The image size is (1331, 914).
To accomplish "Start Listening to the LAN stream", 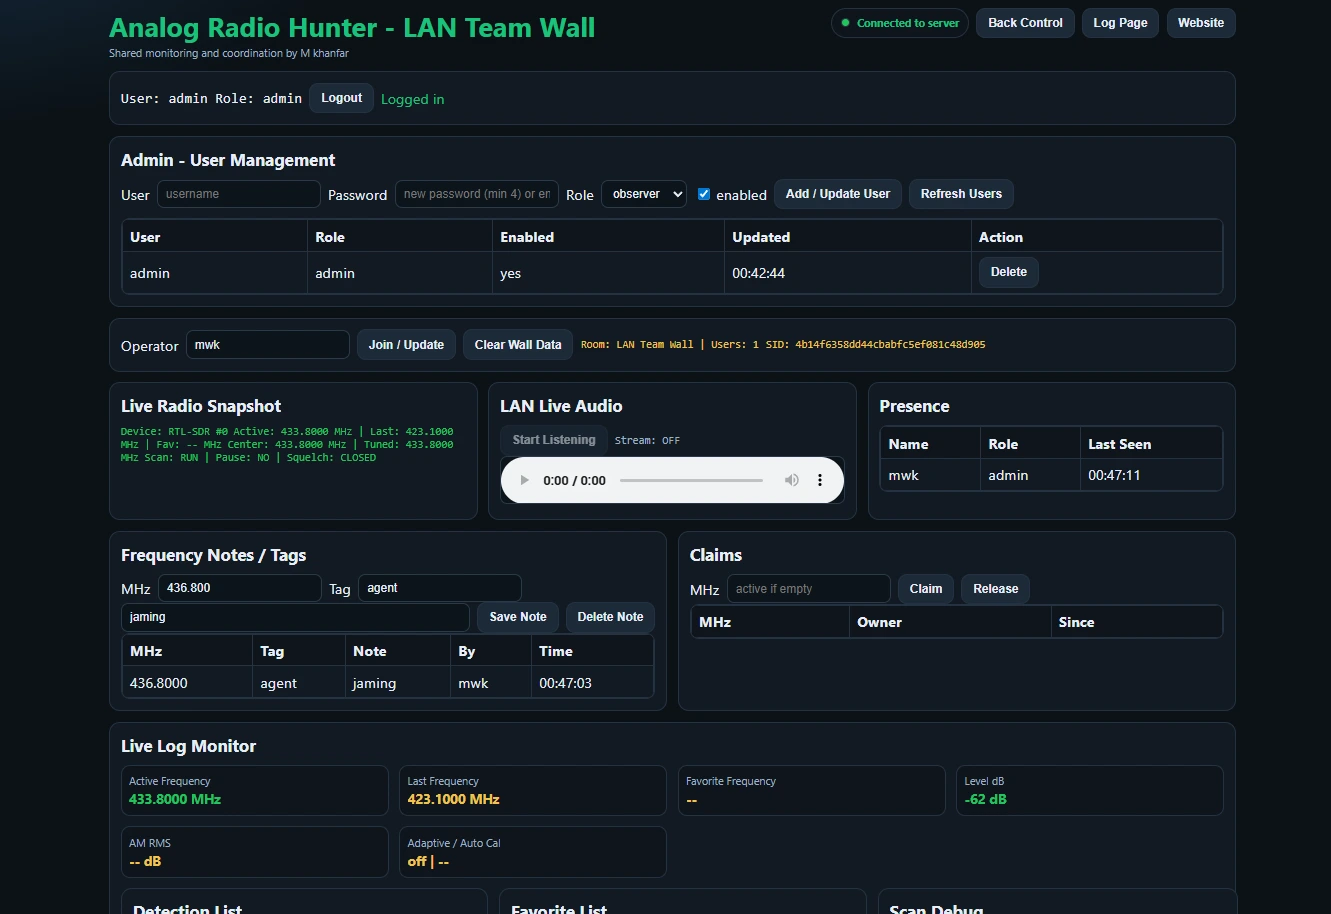I will (x=553, y=440).
